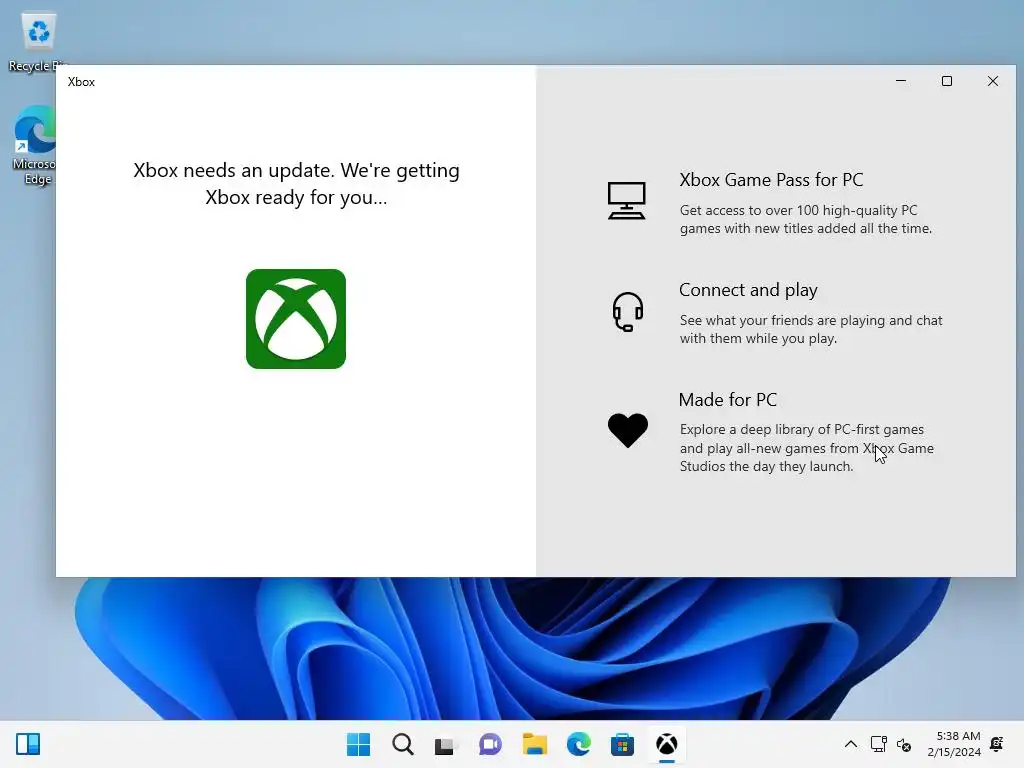
Task: Click the network status tray icon
Action: click(x=878, y=744)
